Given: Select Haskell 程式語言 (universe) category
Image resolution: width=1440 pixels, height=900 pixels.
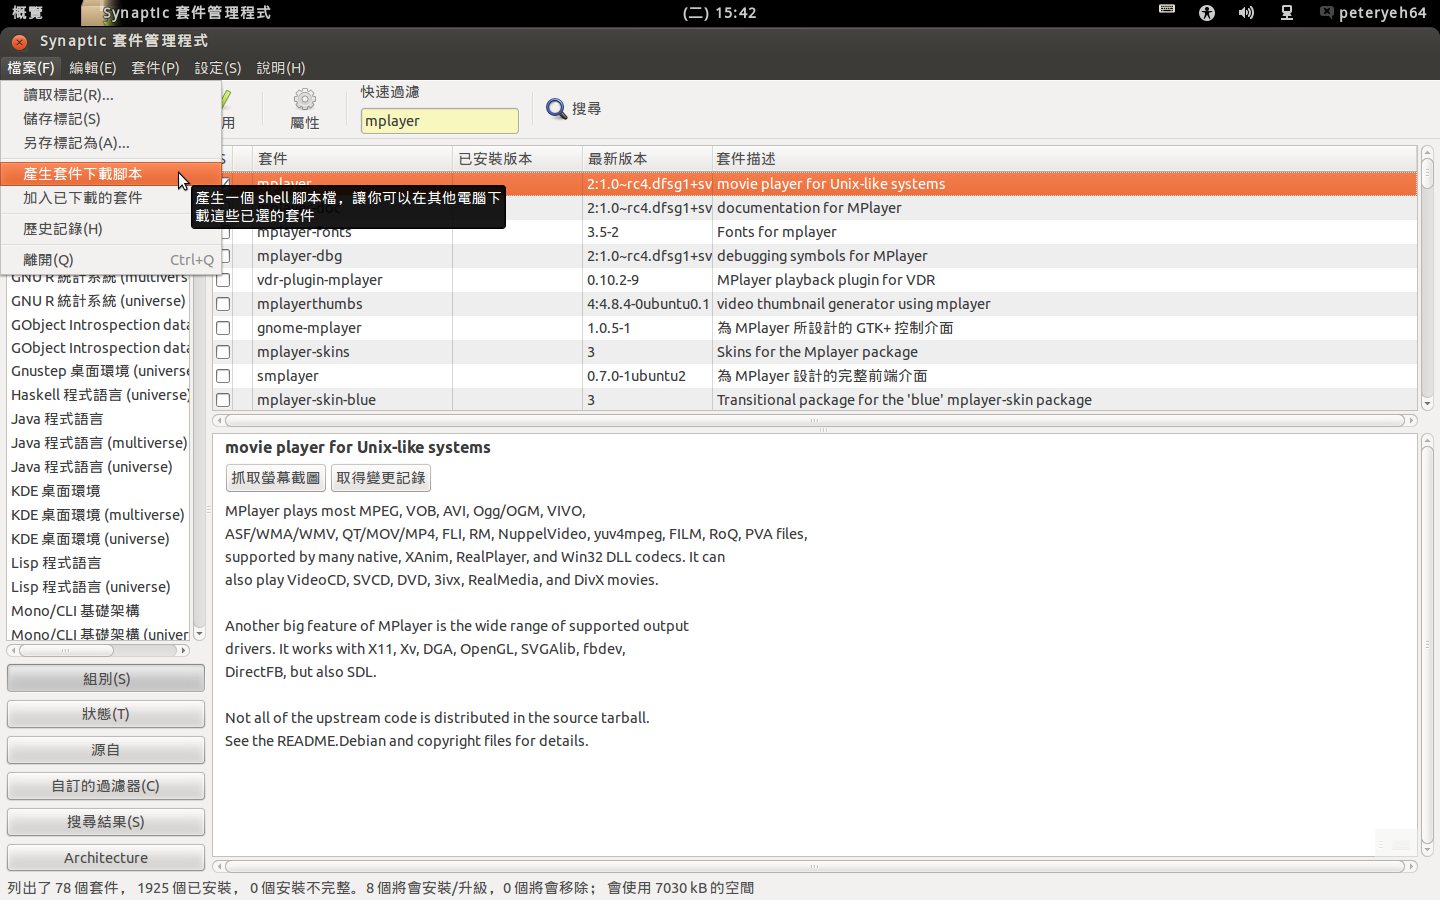Looking at the screenshot, I should [99, 395].
